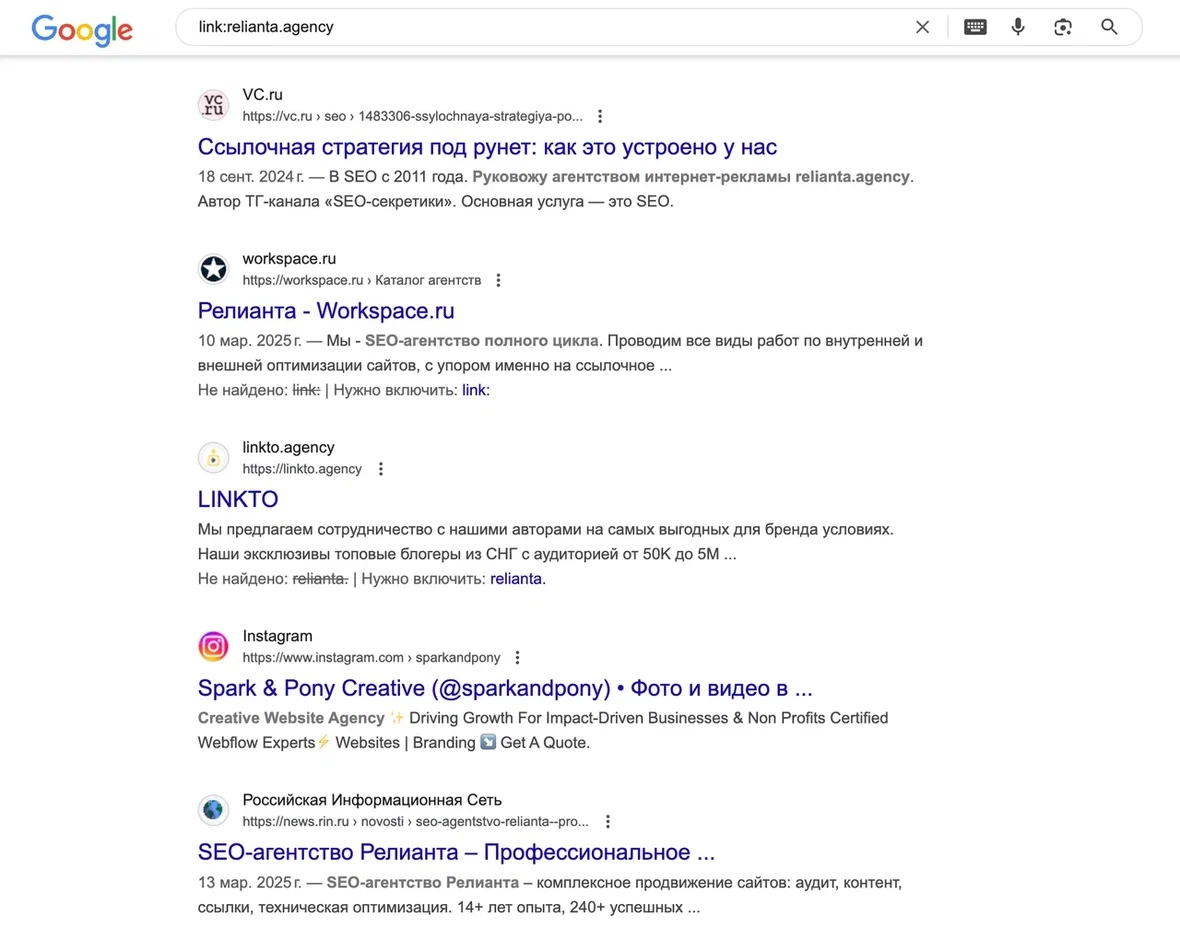Open three-dot menu for workspace.ru result
Image resolution: width=1180 pixels, height=940 pixels.
(x=498, y=281)
